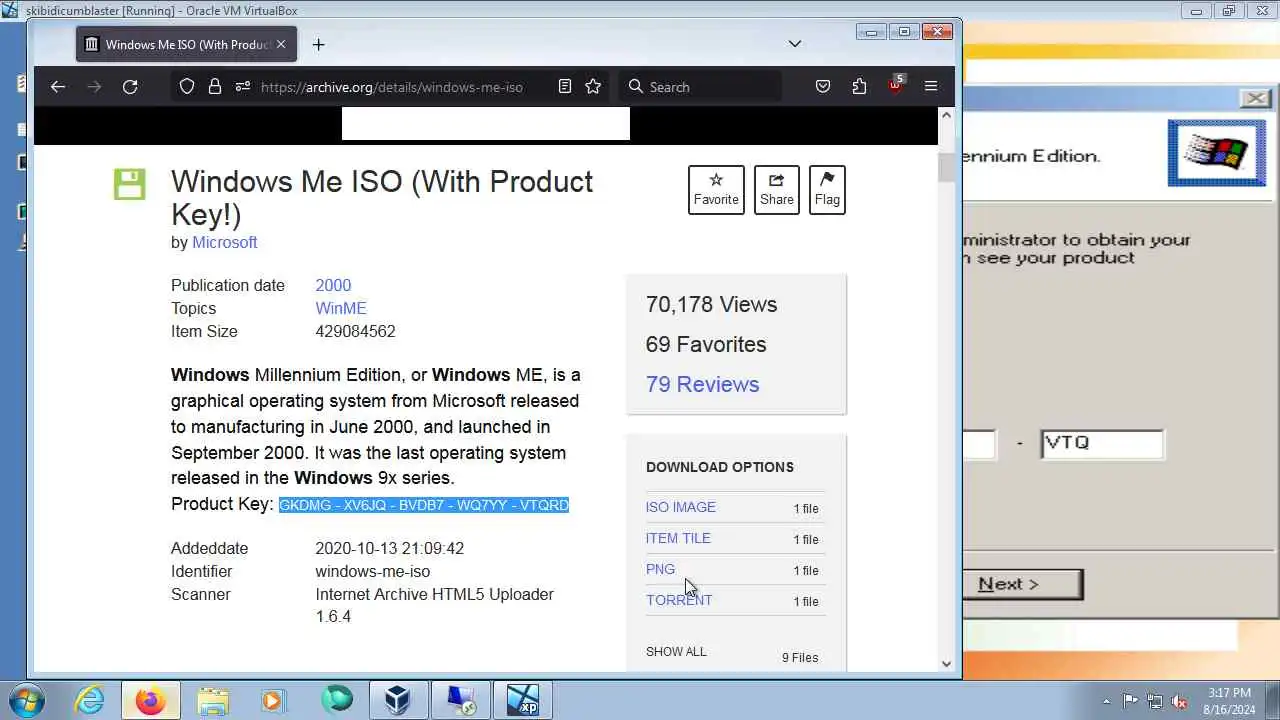Screen dimensions: 1280x720
Task: Click the green sphere taskbar icon
Action: click(337, 700)
